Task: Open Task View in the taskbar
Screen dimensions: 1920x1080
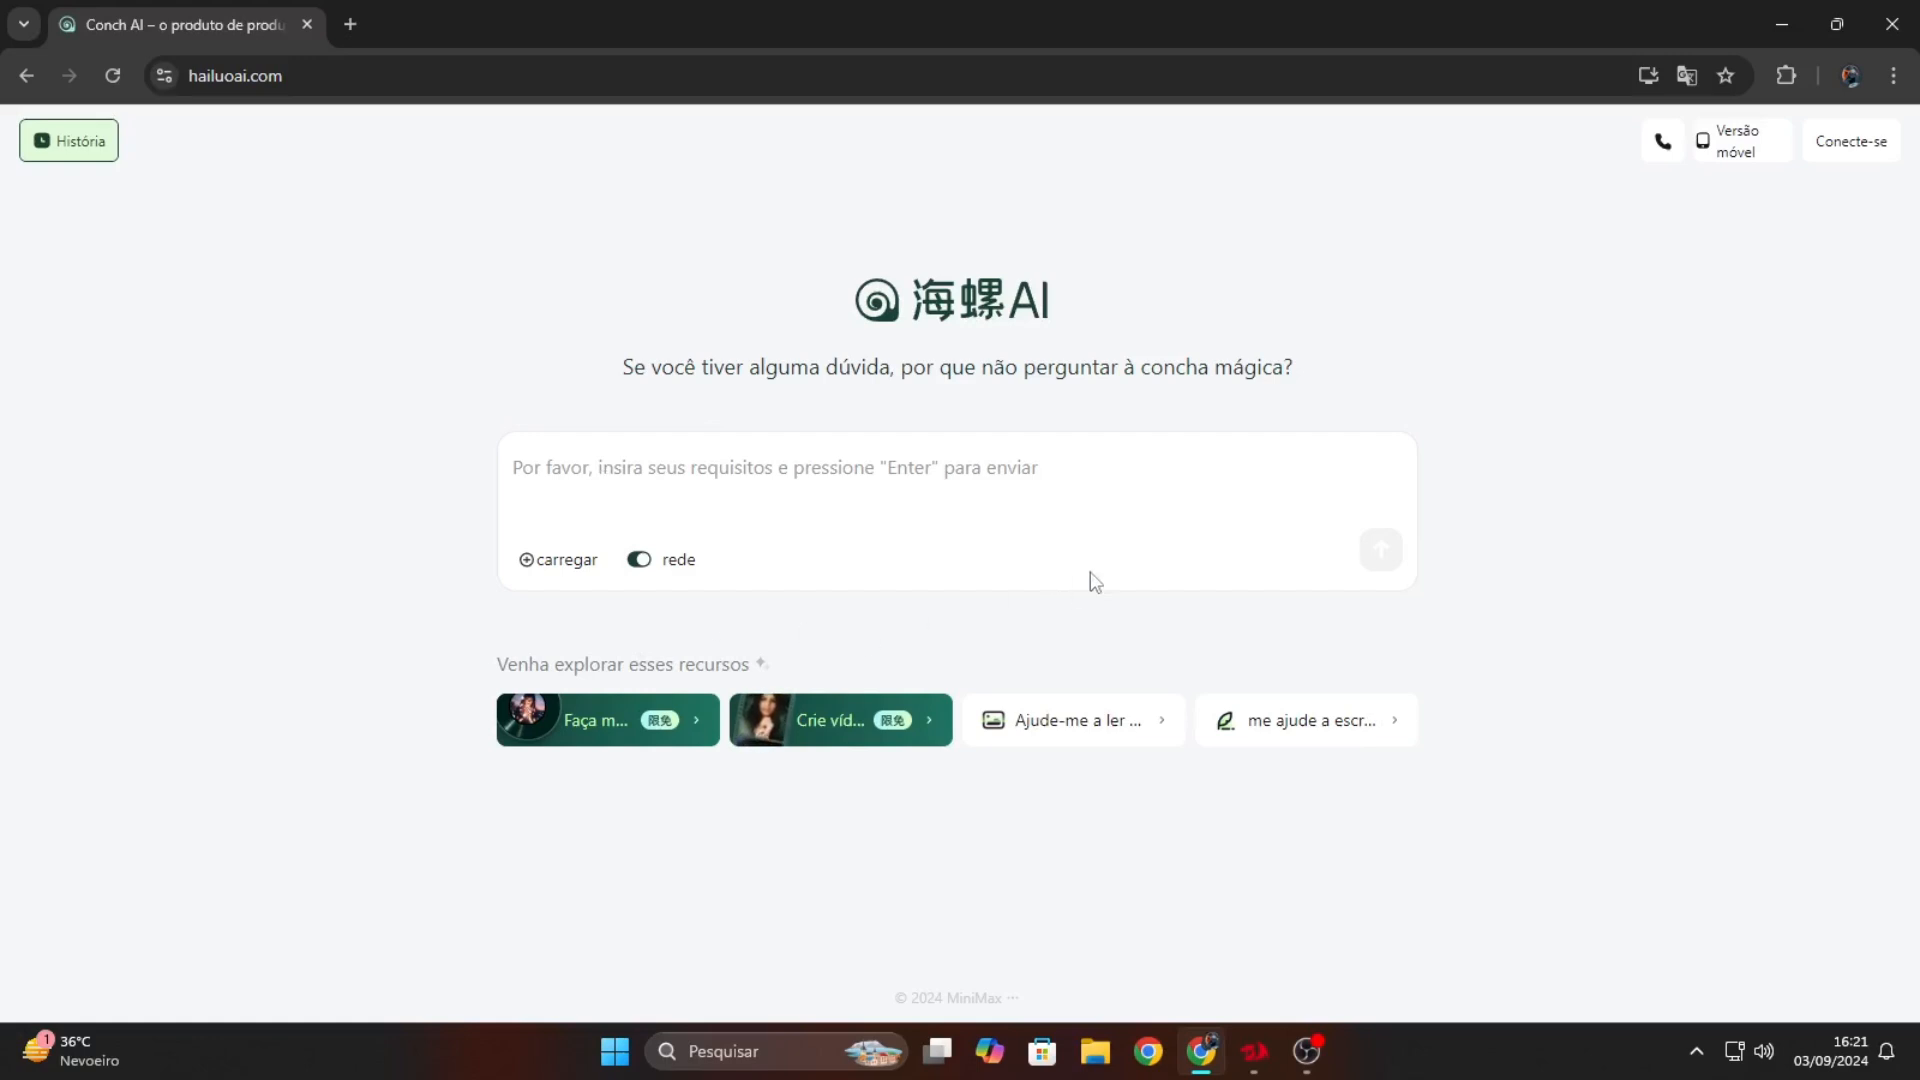Action: coord(938,1051)
